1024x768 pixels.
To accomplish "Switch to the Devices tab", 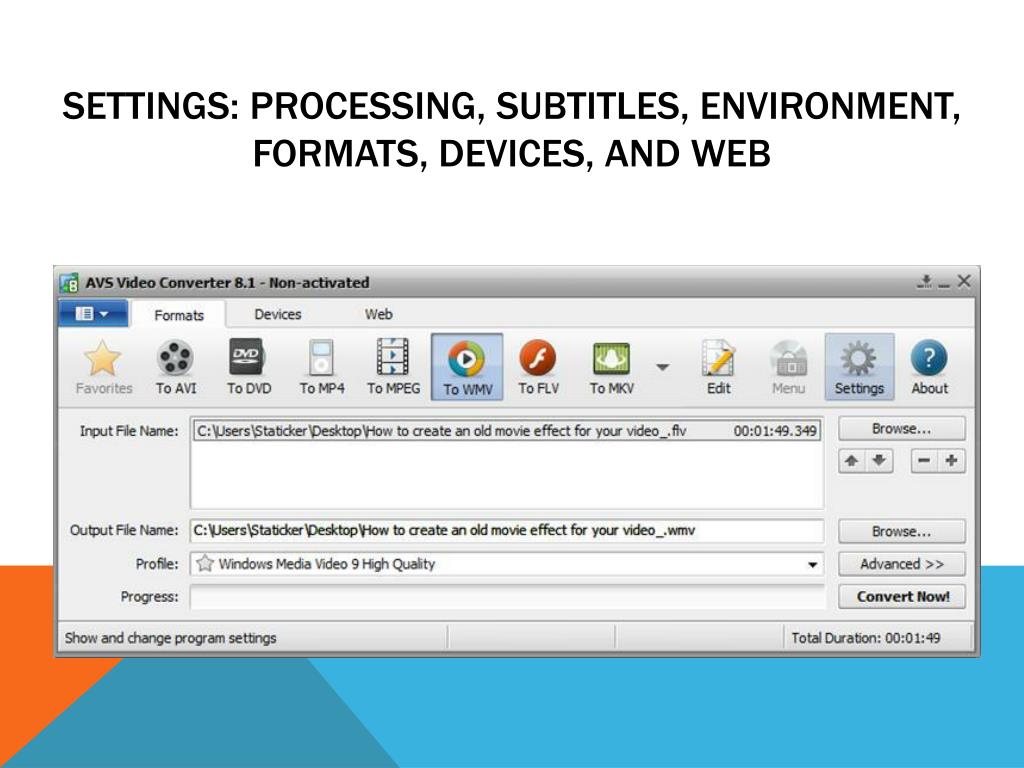I will (278, 314).
